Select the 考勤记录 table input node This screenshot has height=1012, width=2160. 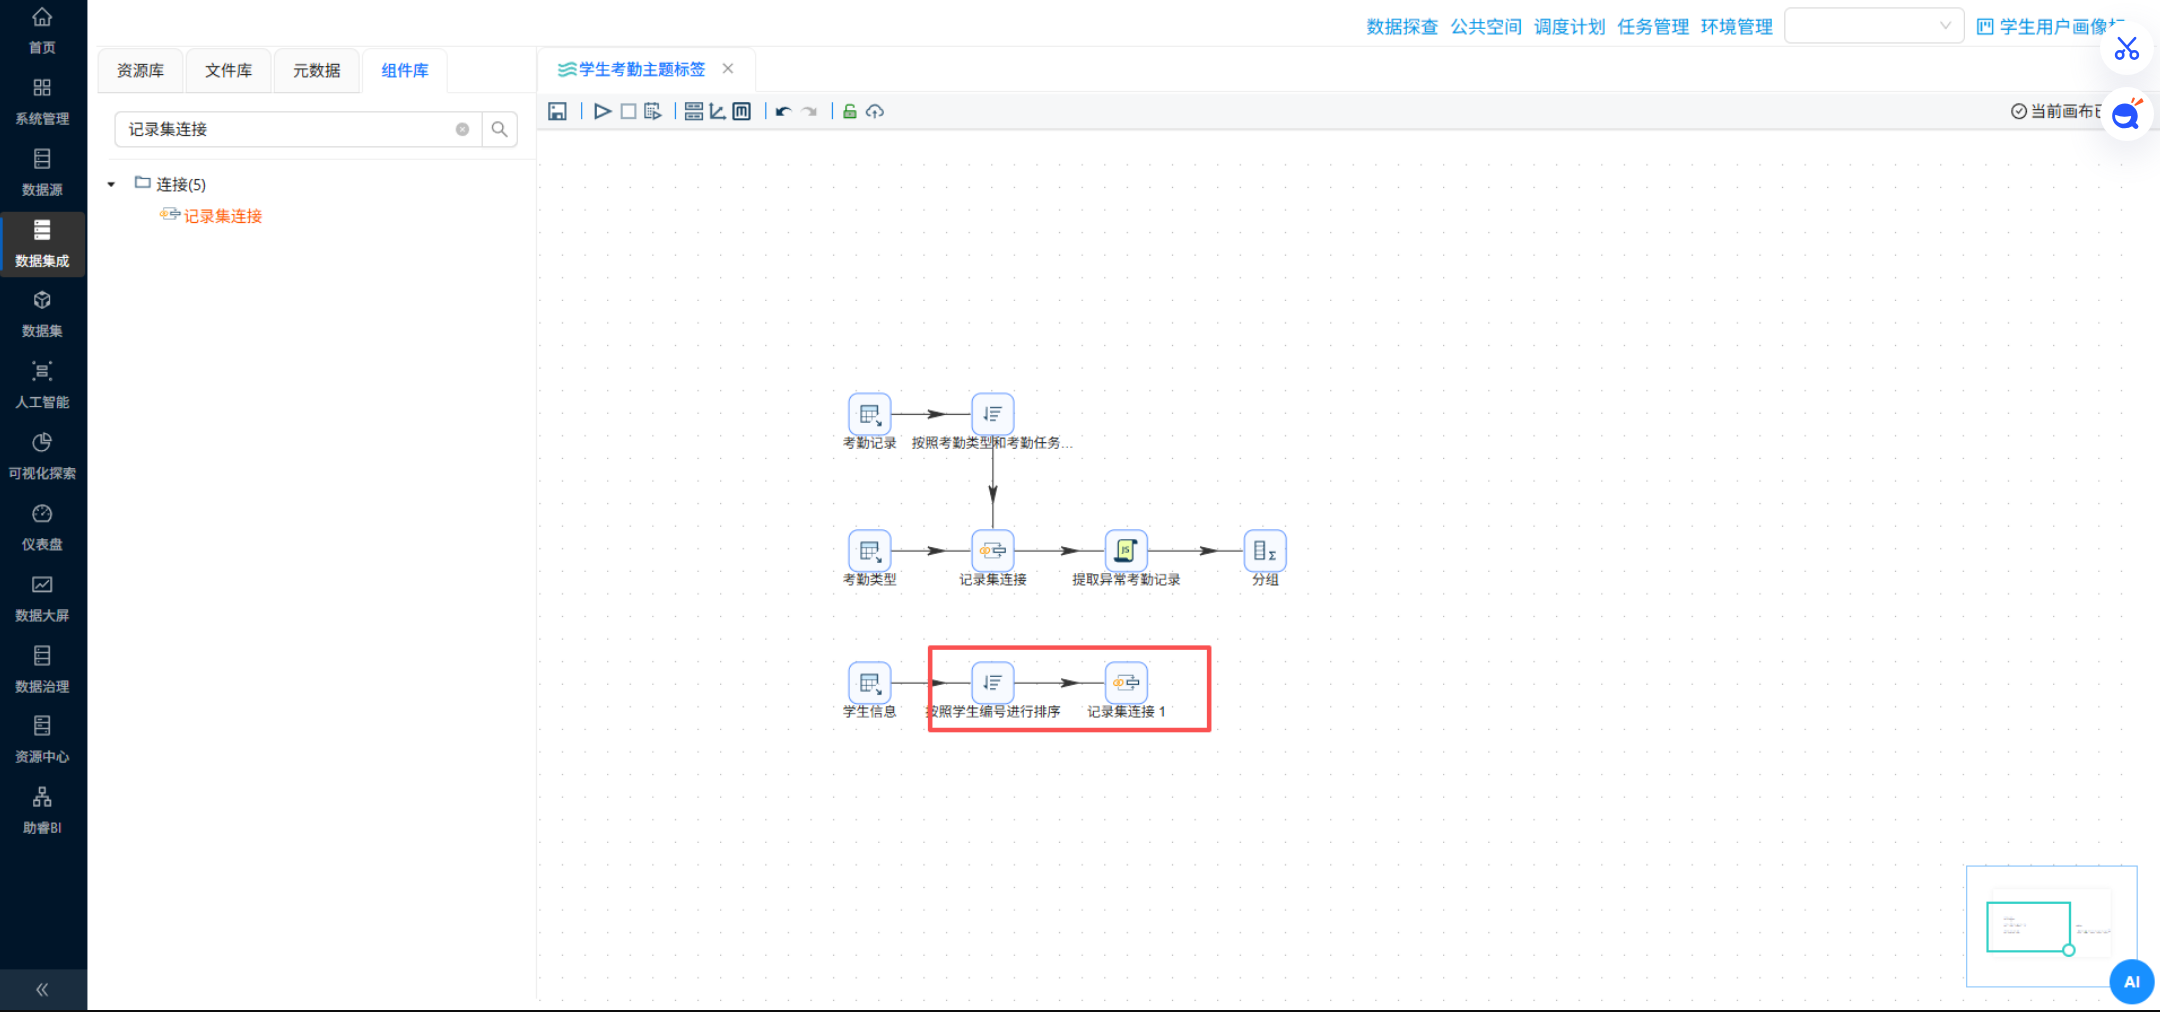(869, 414)
